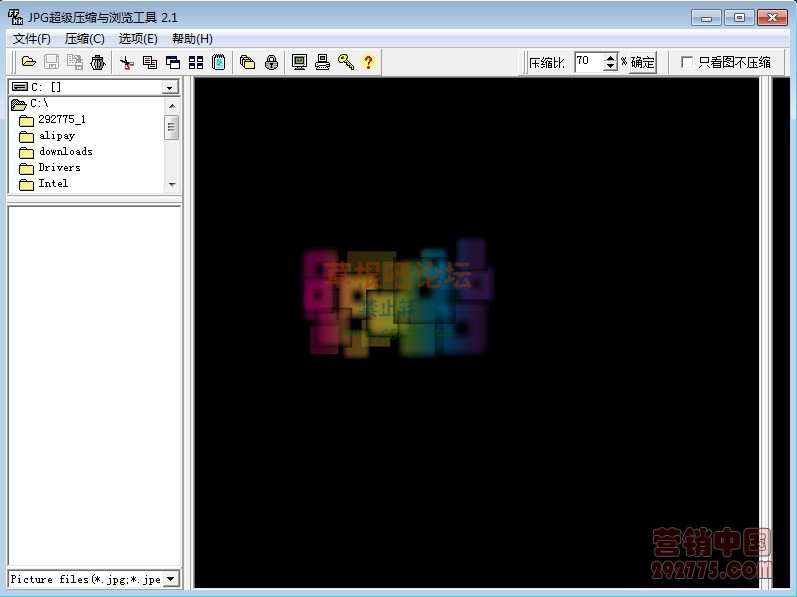Image resolution: width=797 pixels, height=597 pixels.
Task: Open the 压缩(C) menu
Action: coord(84,38)
